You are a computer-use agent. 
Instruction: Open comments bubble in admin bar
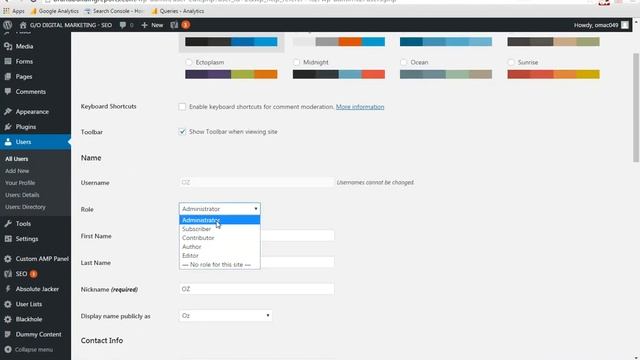pyautogui.click(x=123, y=25)
